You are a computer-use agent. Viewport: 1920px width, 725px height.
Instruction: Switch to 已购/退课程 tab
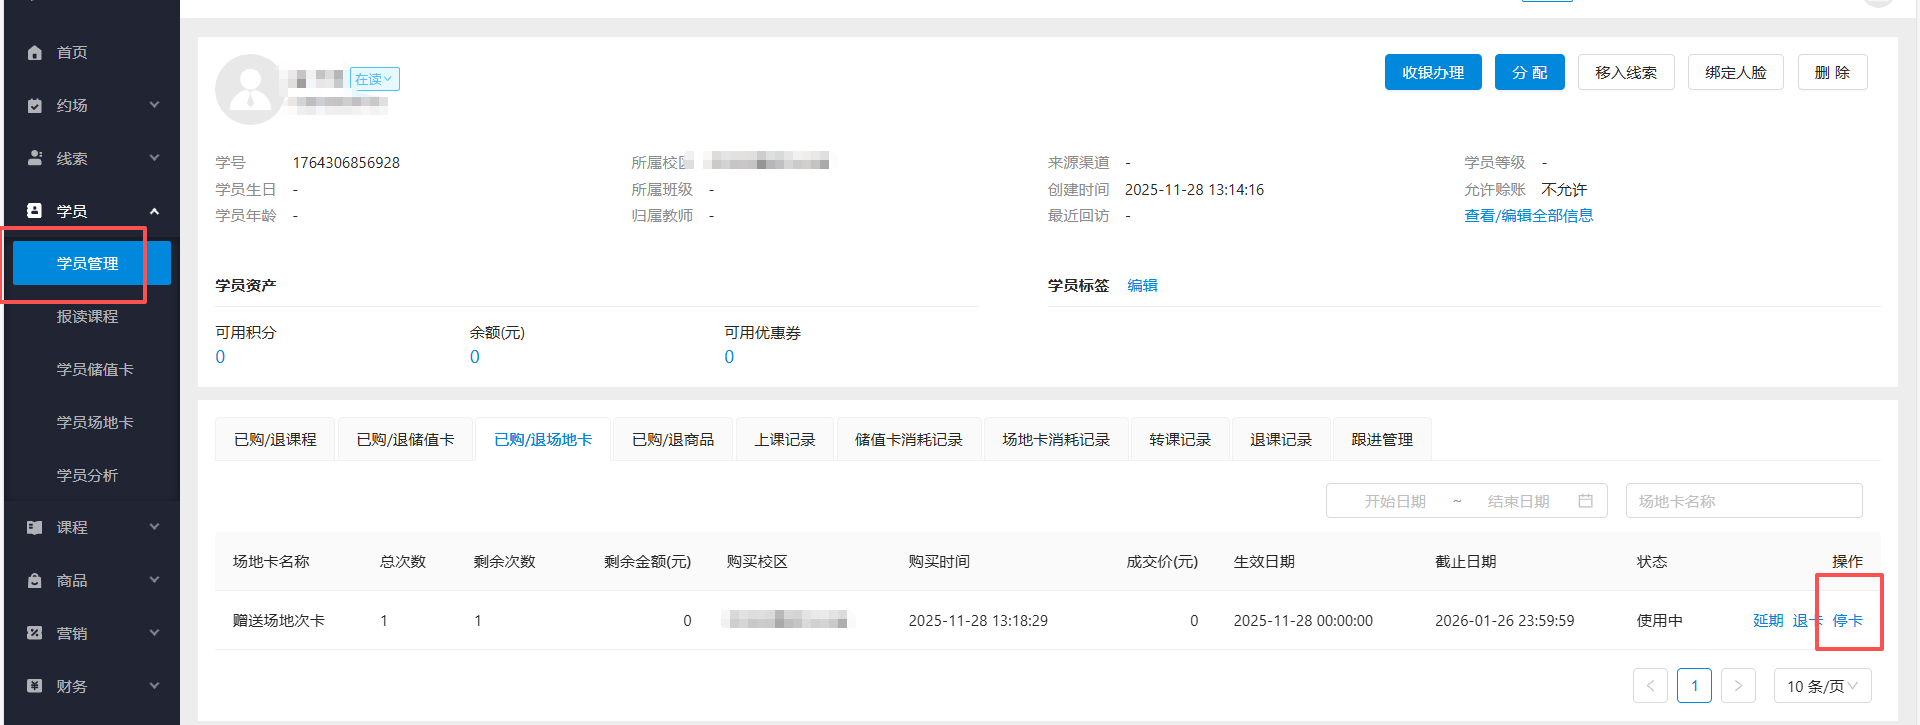point(275,439)
